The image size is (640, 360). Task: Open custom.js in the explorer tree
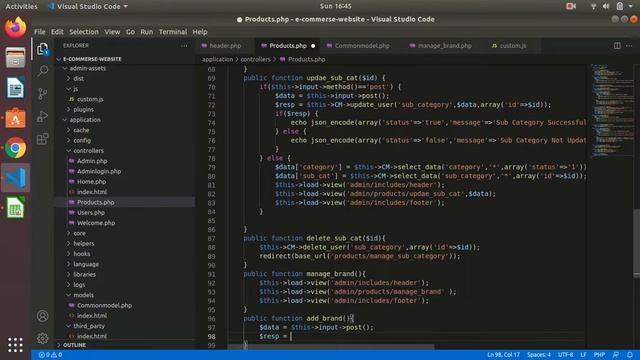(x=90, y=99)
